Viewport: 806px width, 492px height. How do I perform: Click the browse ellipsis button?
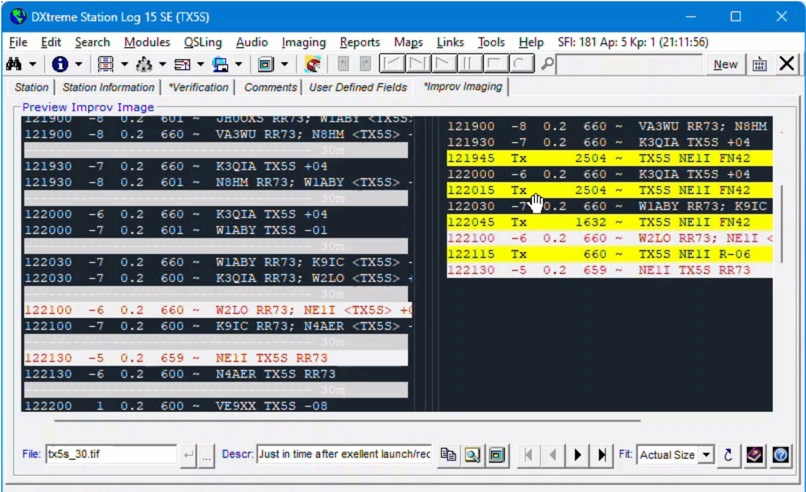coord(206,455)
